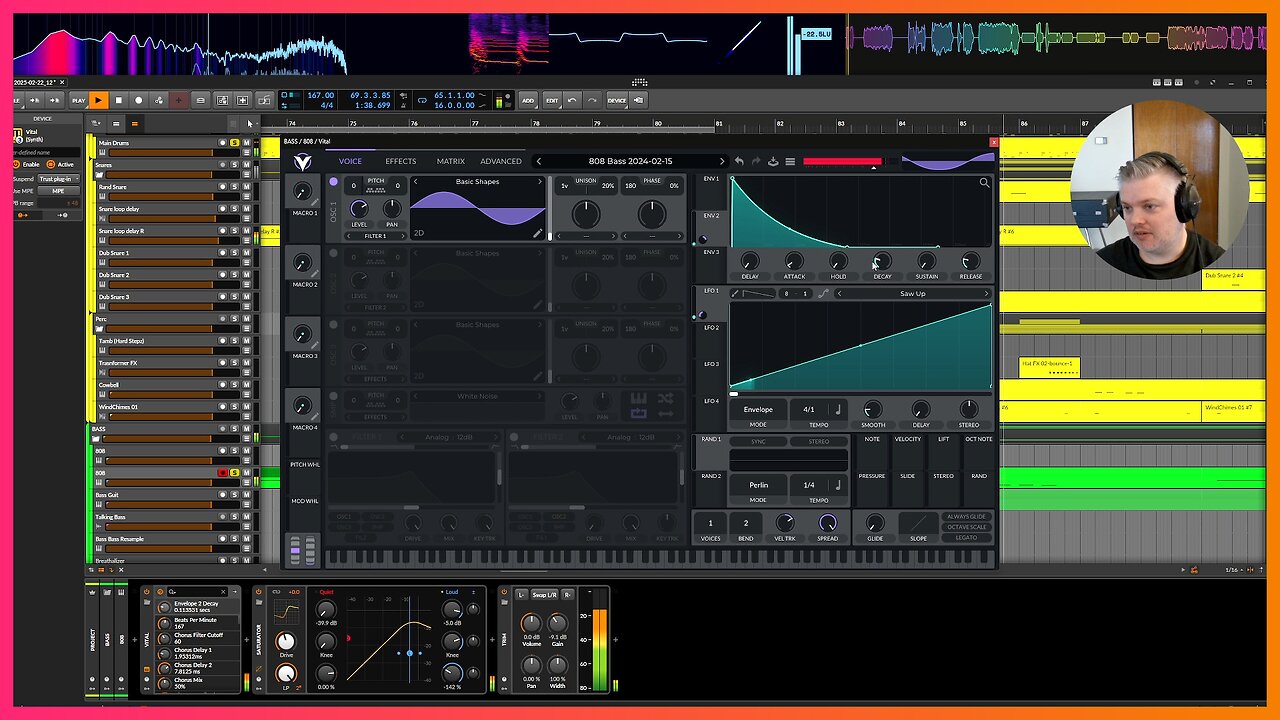Viewport: 1280px width, 720px height.
Task: Toggle OSC 1 on/off power button
Action: pyautogui.click(x=333, y=182)
